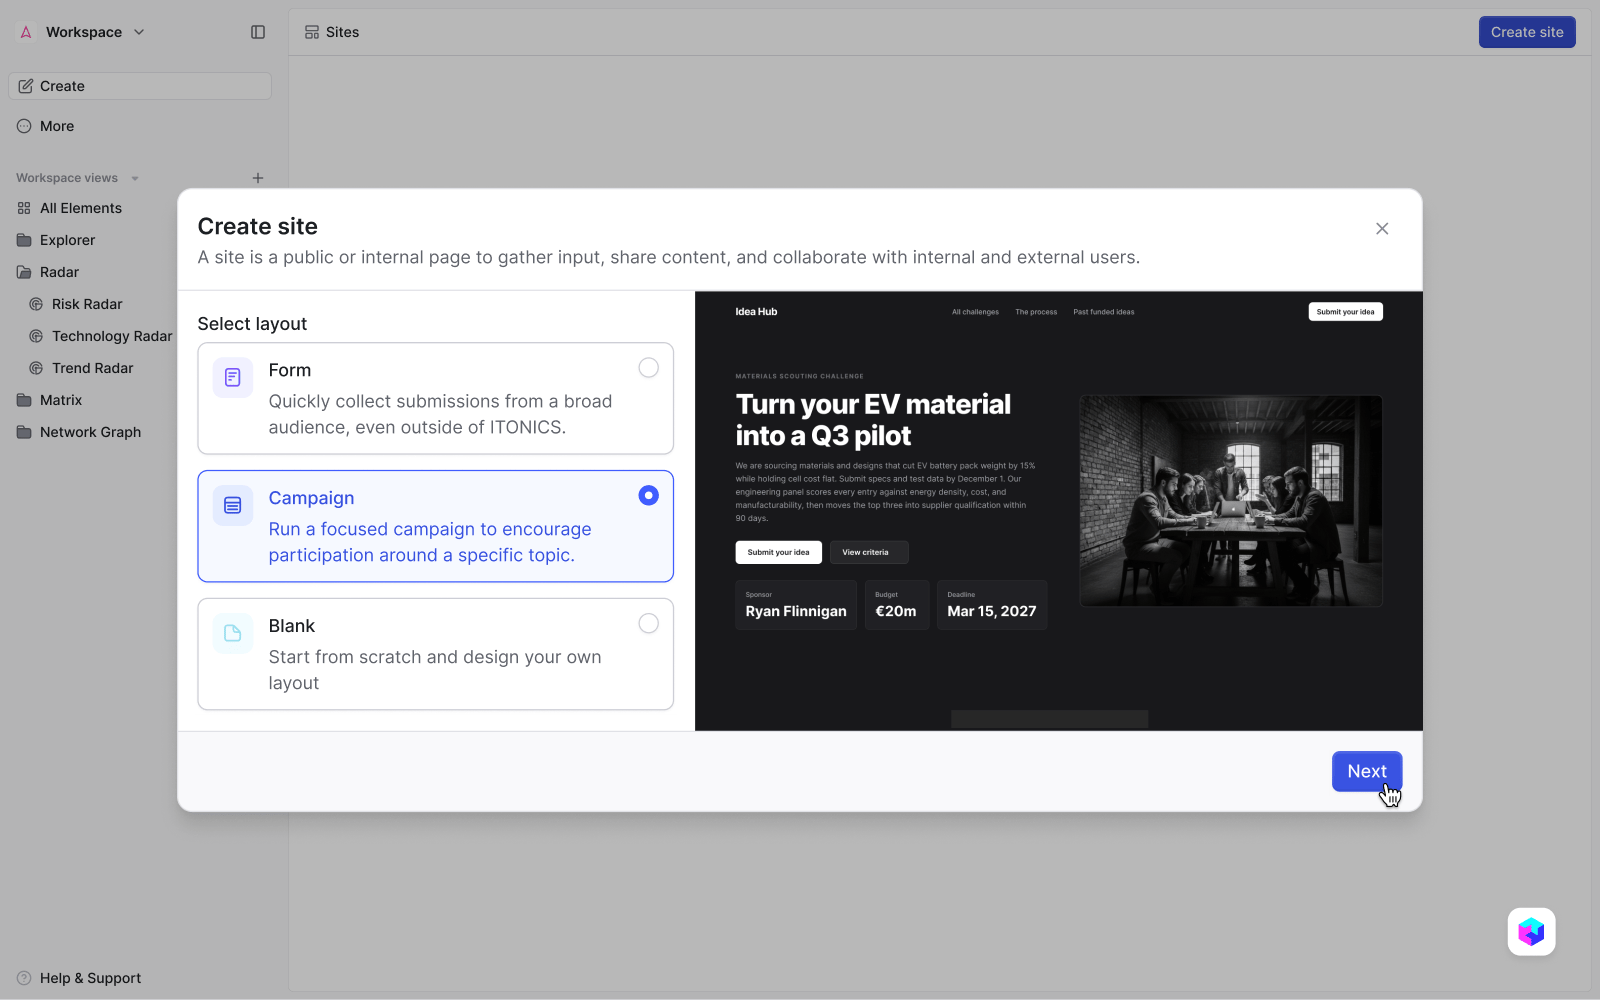Collapse the sidebar panel icon
The height and width of the screenshot is (1000, 1600).
click(x=258, y=32)
